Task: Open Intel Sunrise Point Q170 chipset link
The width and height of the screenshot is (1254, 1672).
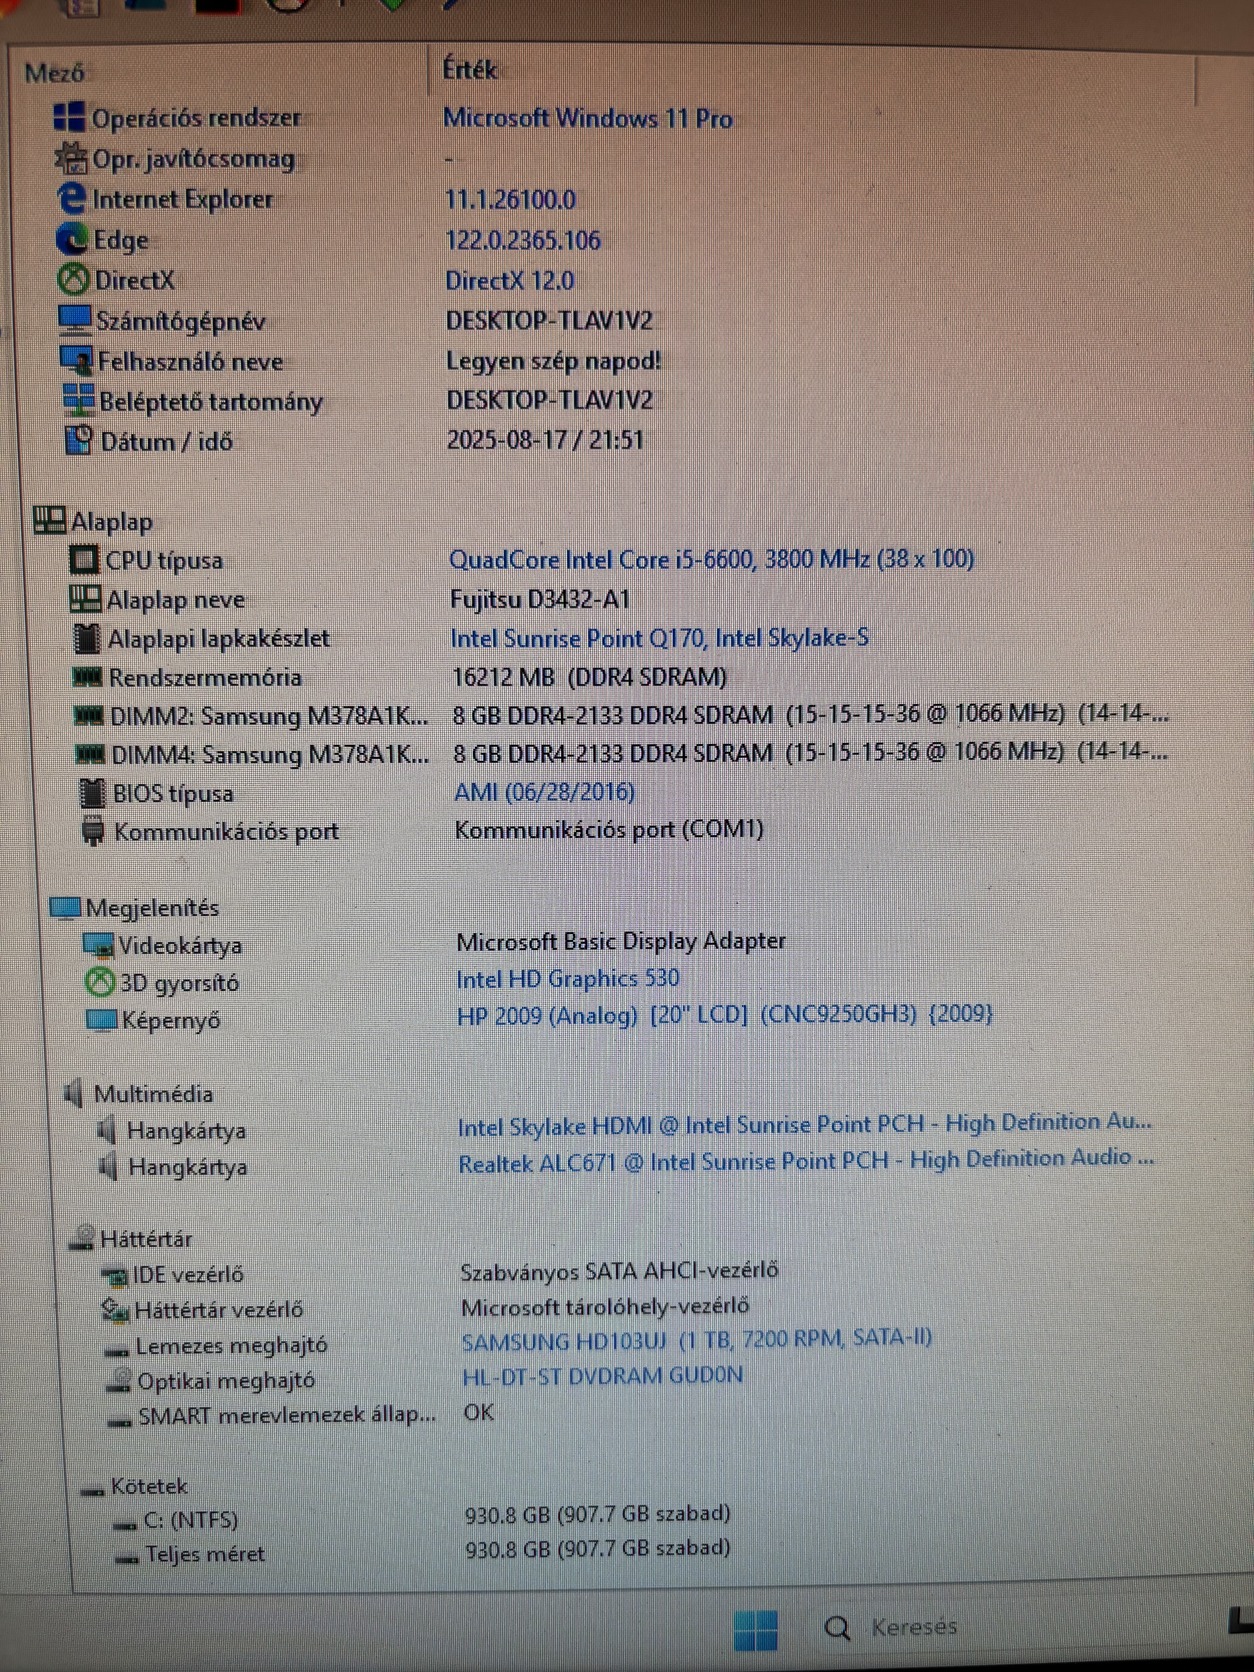Action: [659, 637]
